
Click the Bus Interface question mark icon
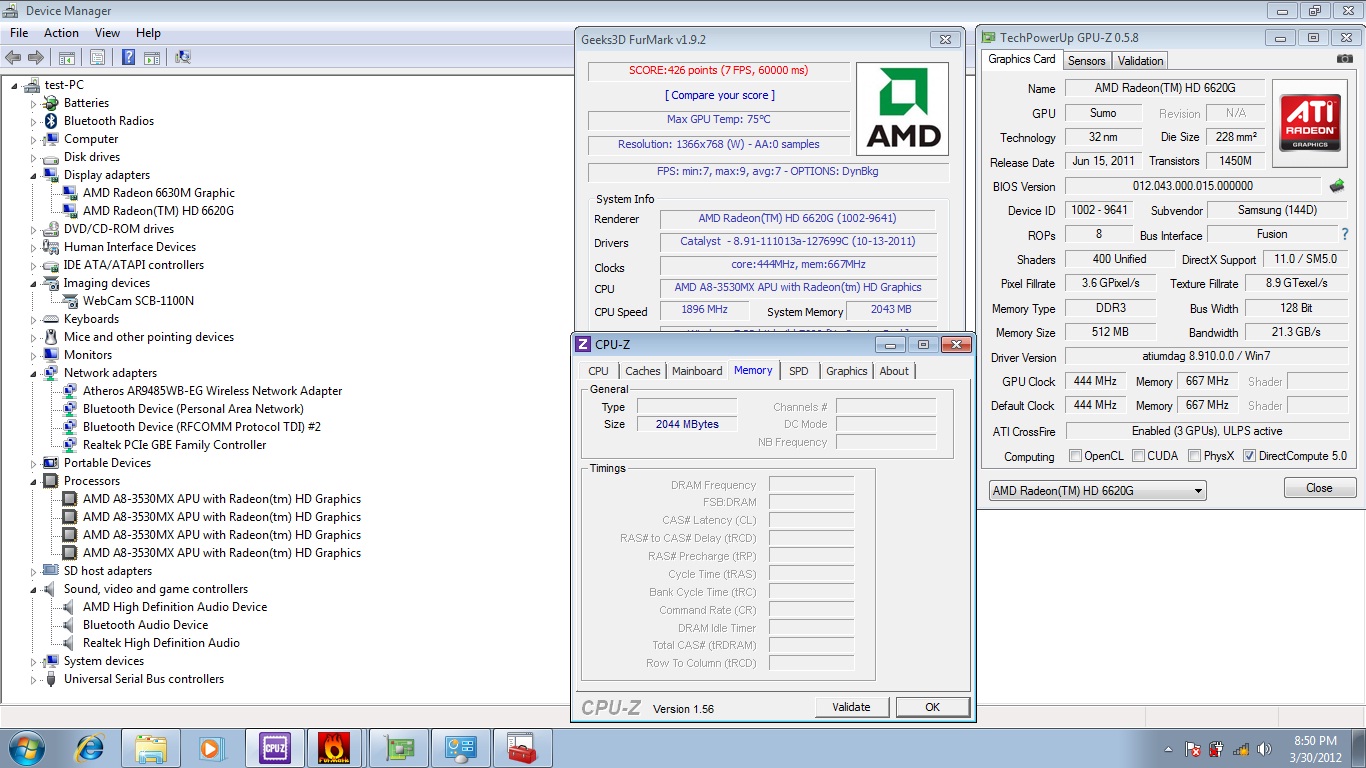click(x=1345, y=234)
